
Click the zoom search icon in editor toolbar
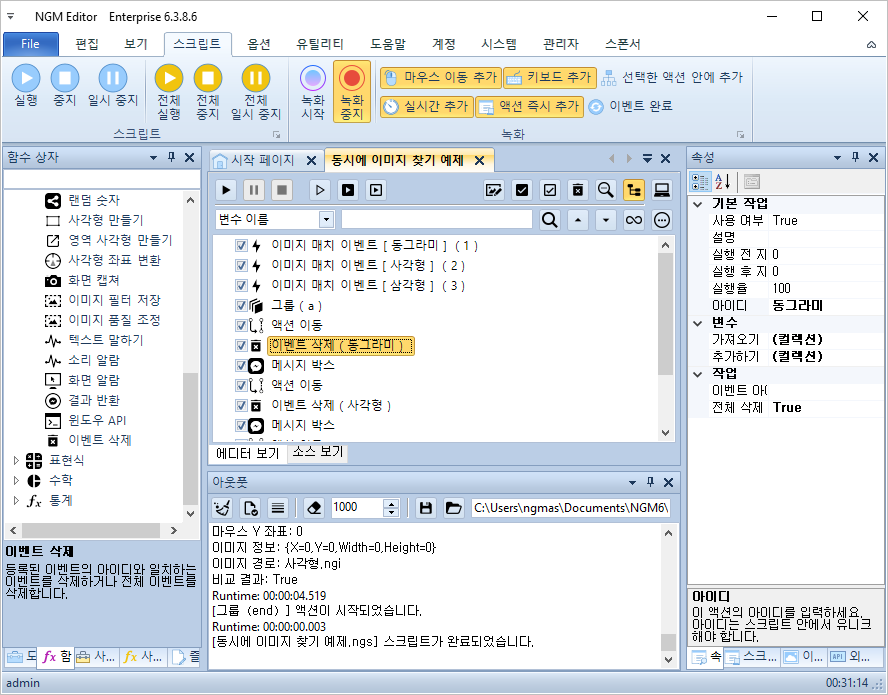605,190
